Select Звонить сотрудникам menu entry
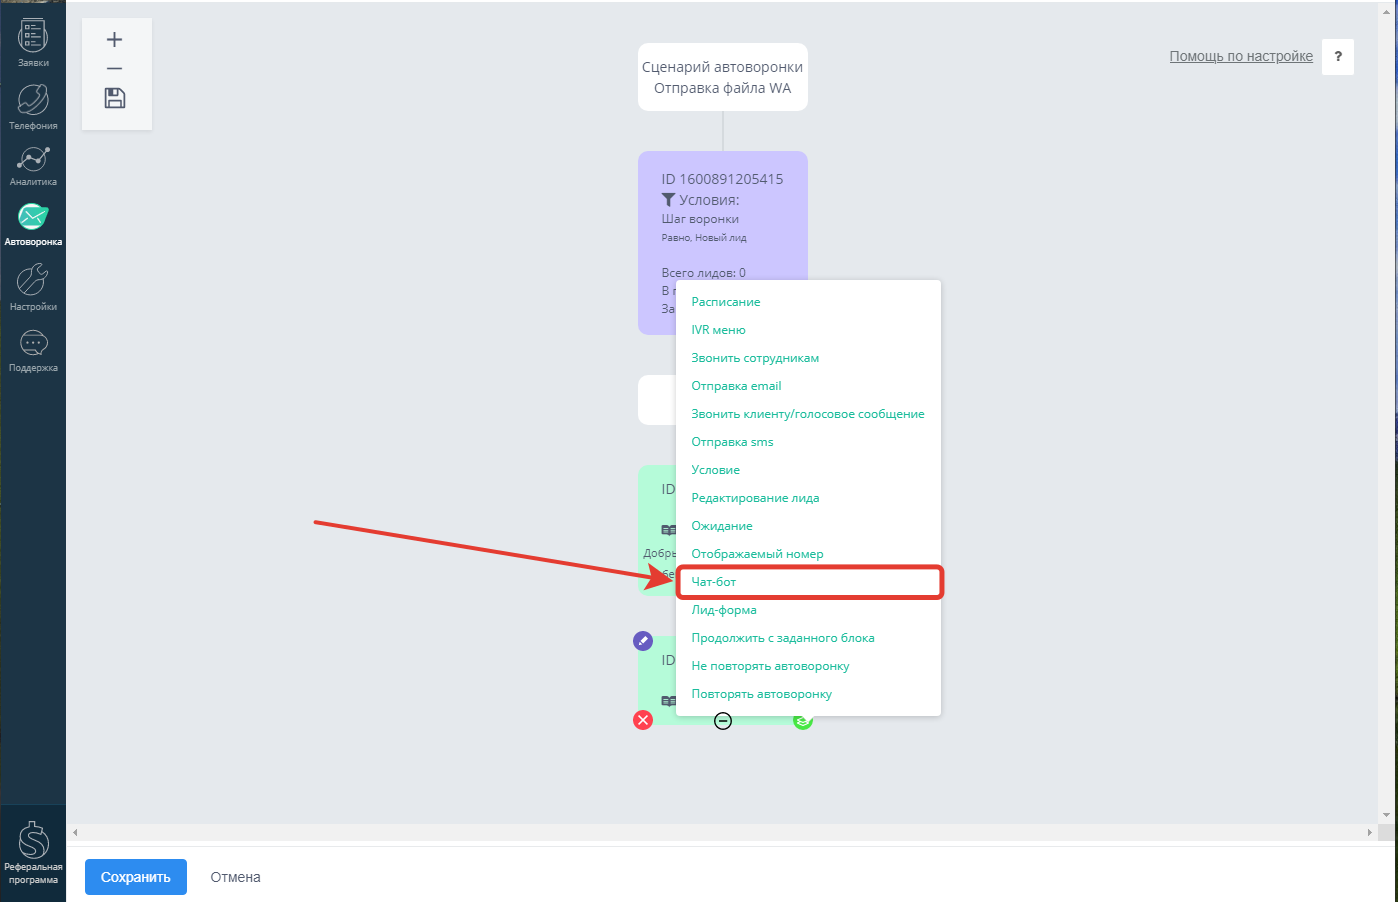The image size is (1398, 902). tap(755, 358)
